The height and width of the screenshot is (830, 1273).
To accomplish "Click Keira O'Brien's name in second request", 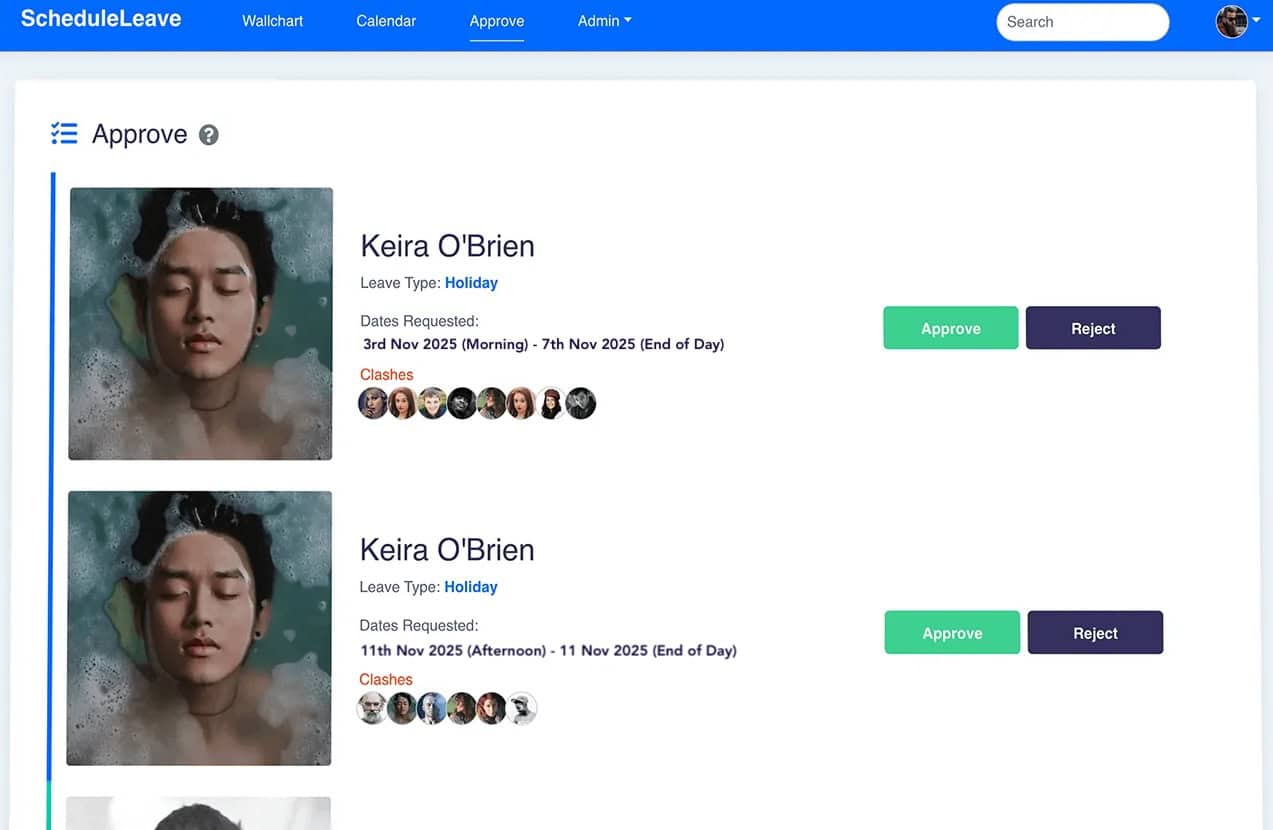I will 447,550.
